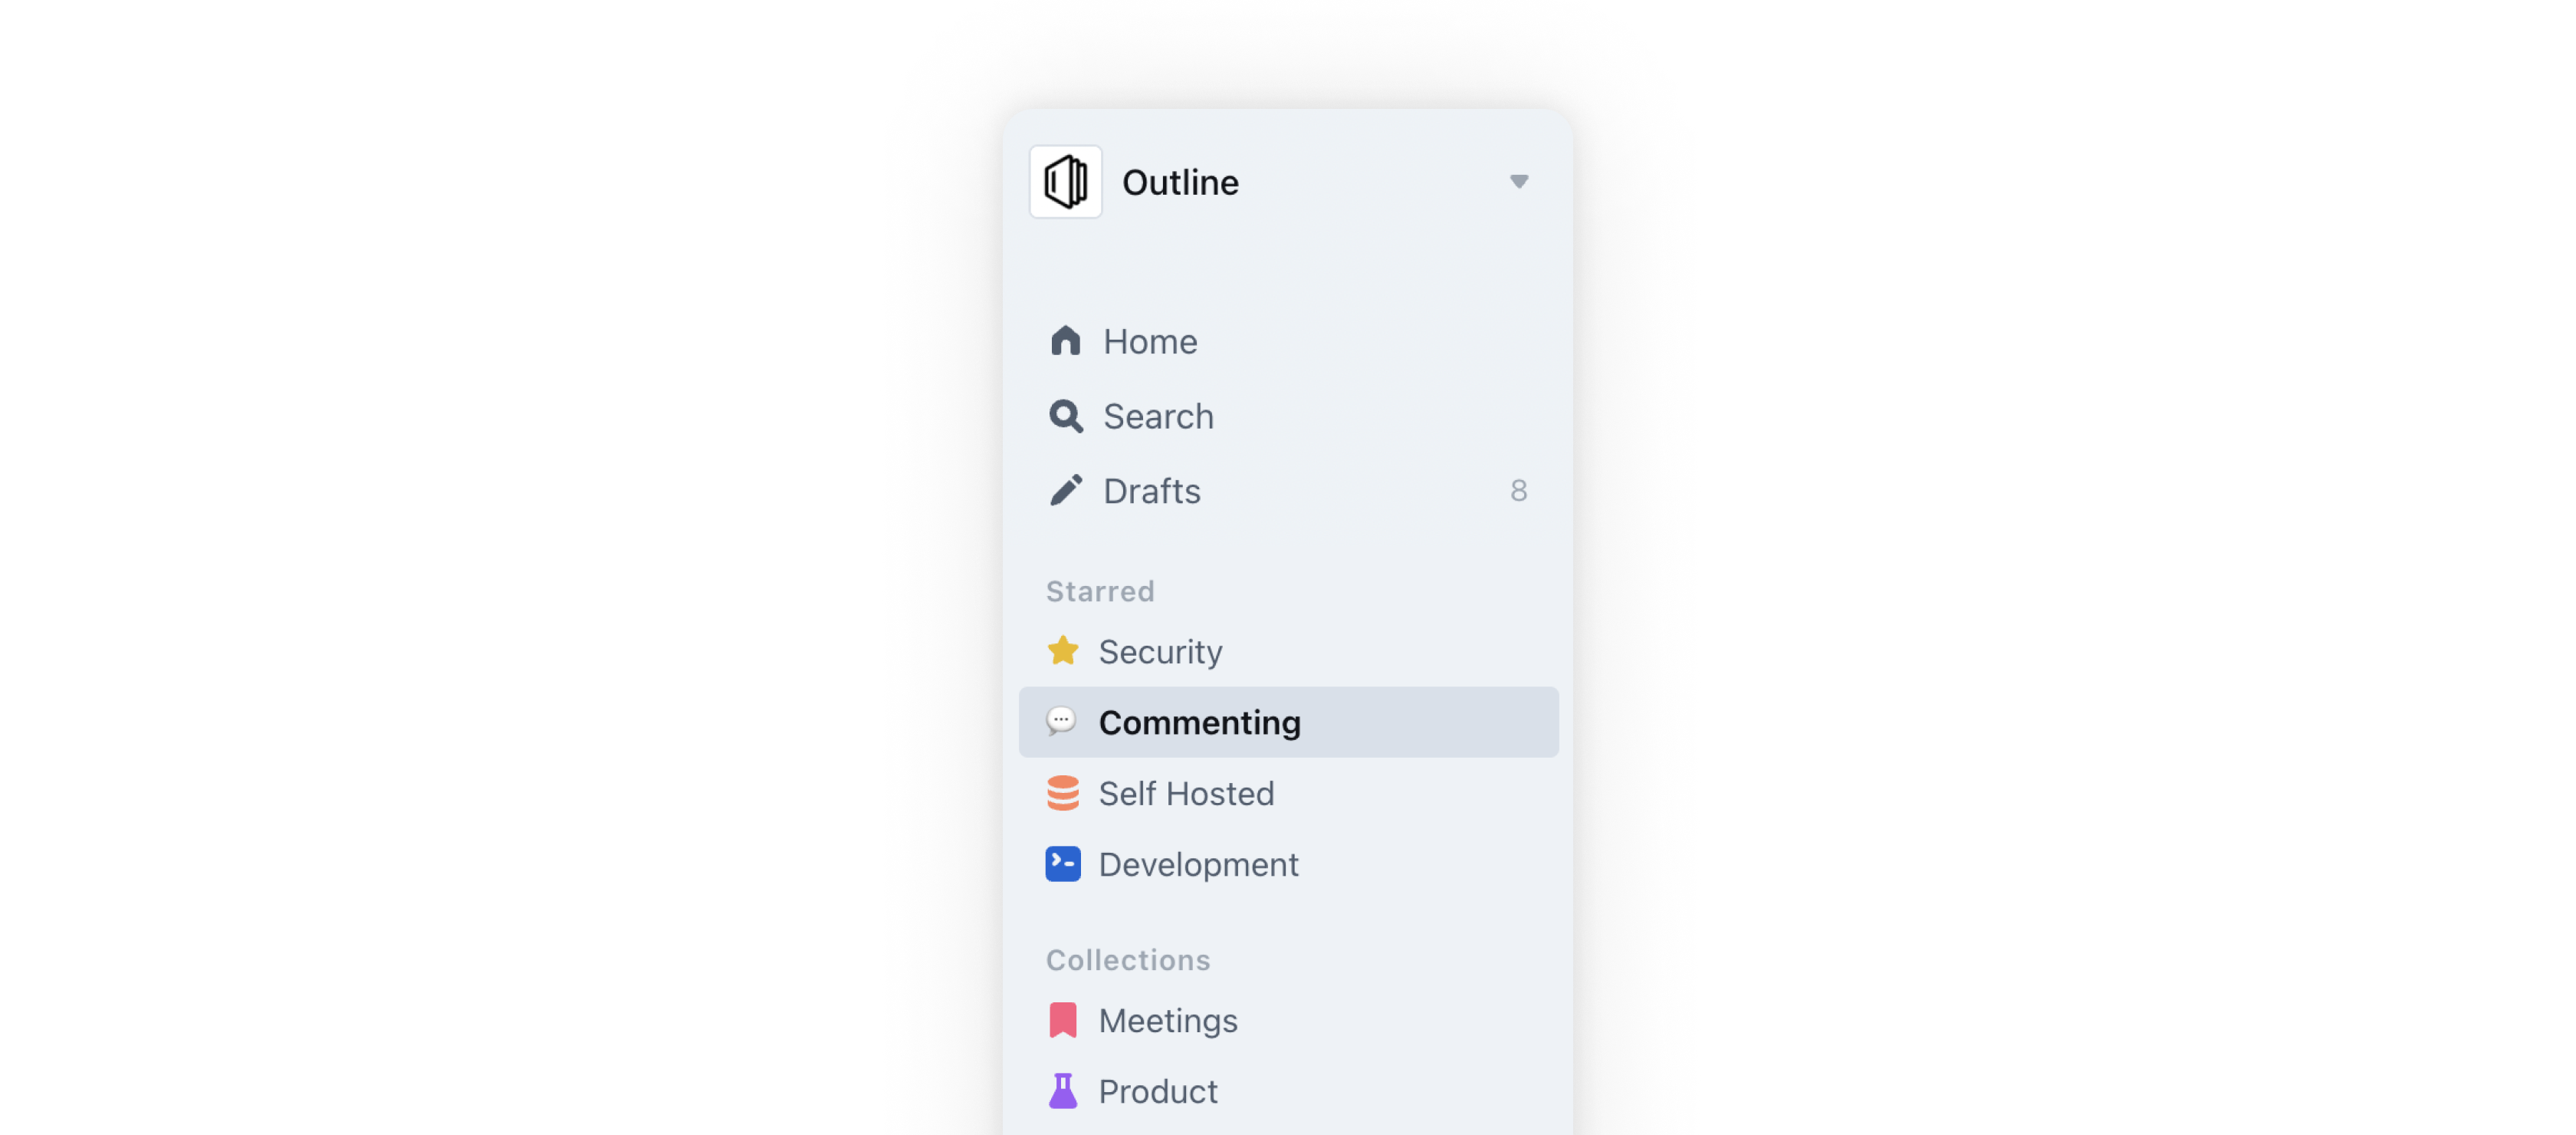Viewport: 2576px width, 1135px height.
Task: Open the Security starred document
Action: click(x=1160, y=651)
